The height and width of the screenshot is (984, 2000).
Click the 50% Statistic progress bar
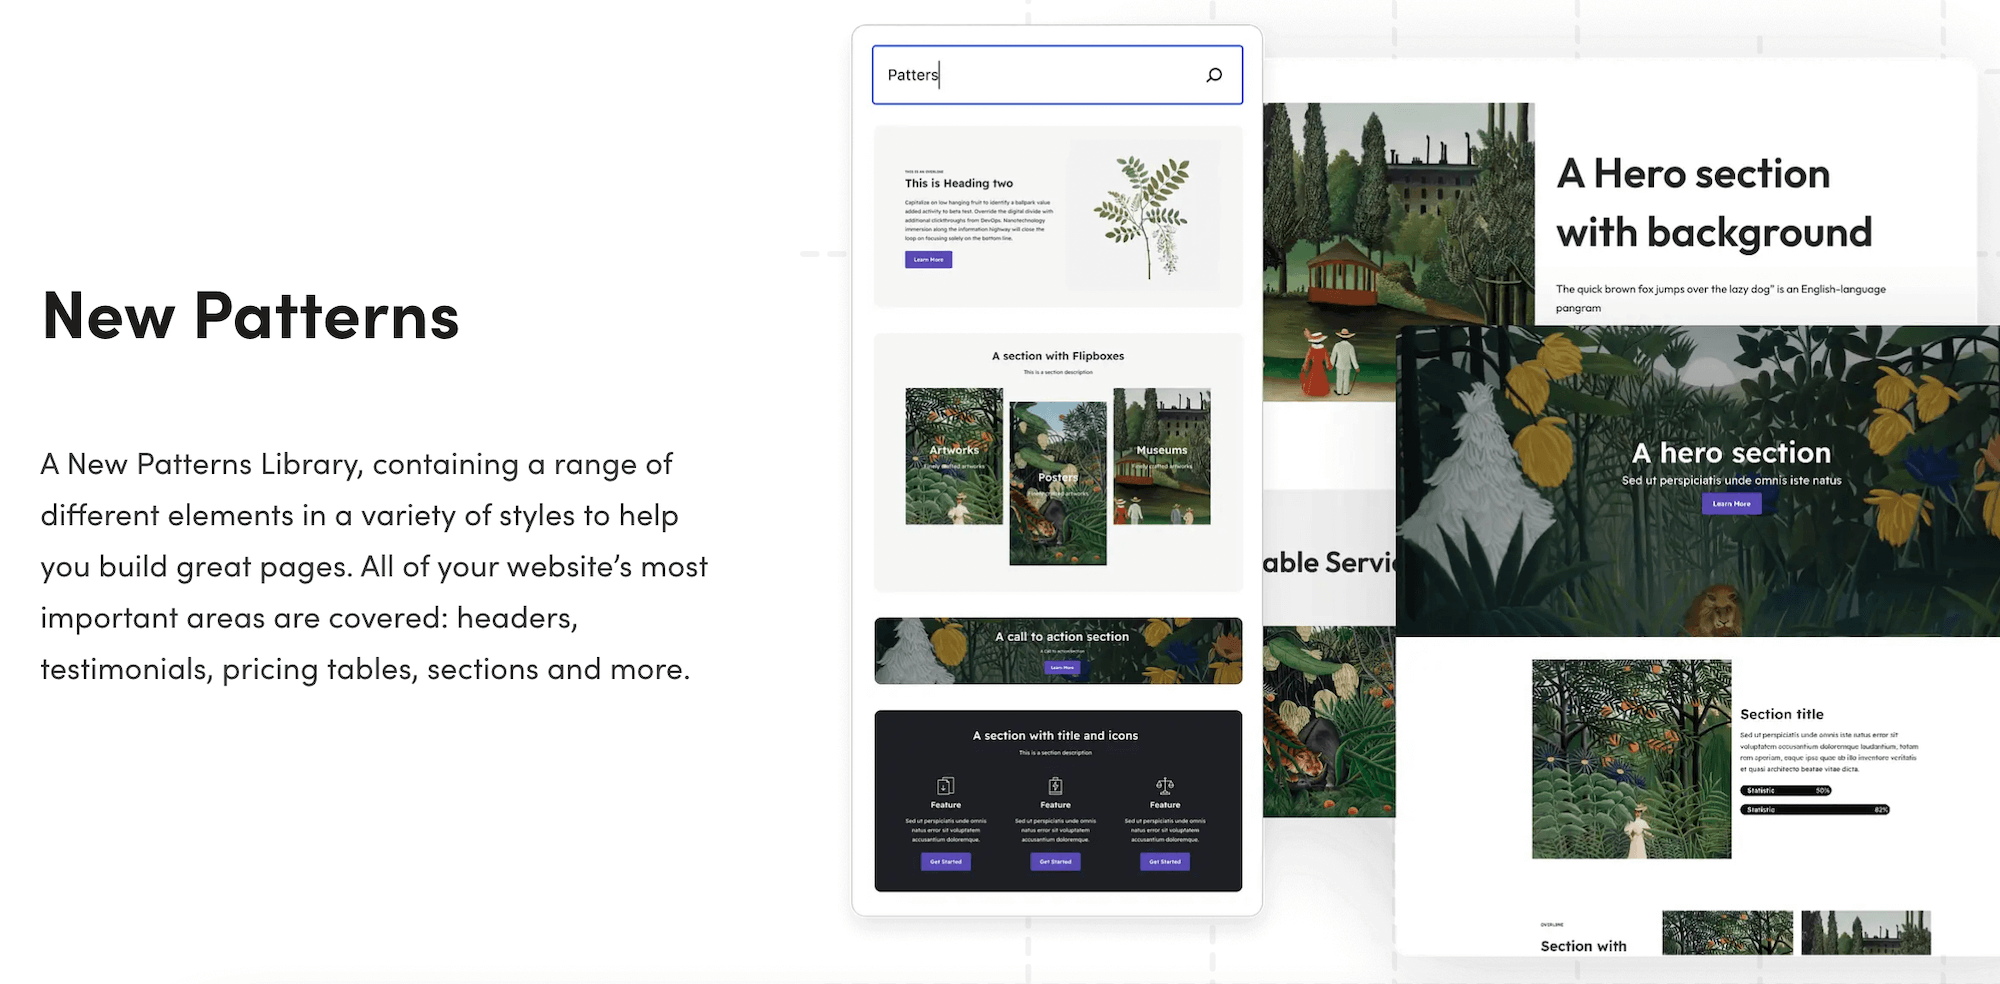tap(1785, 790)
